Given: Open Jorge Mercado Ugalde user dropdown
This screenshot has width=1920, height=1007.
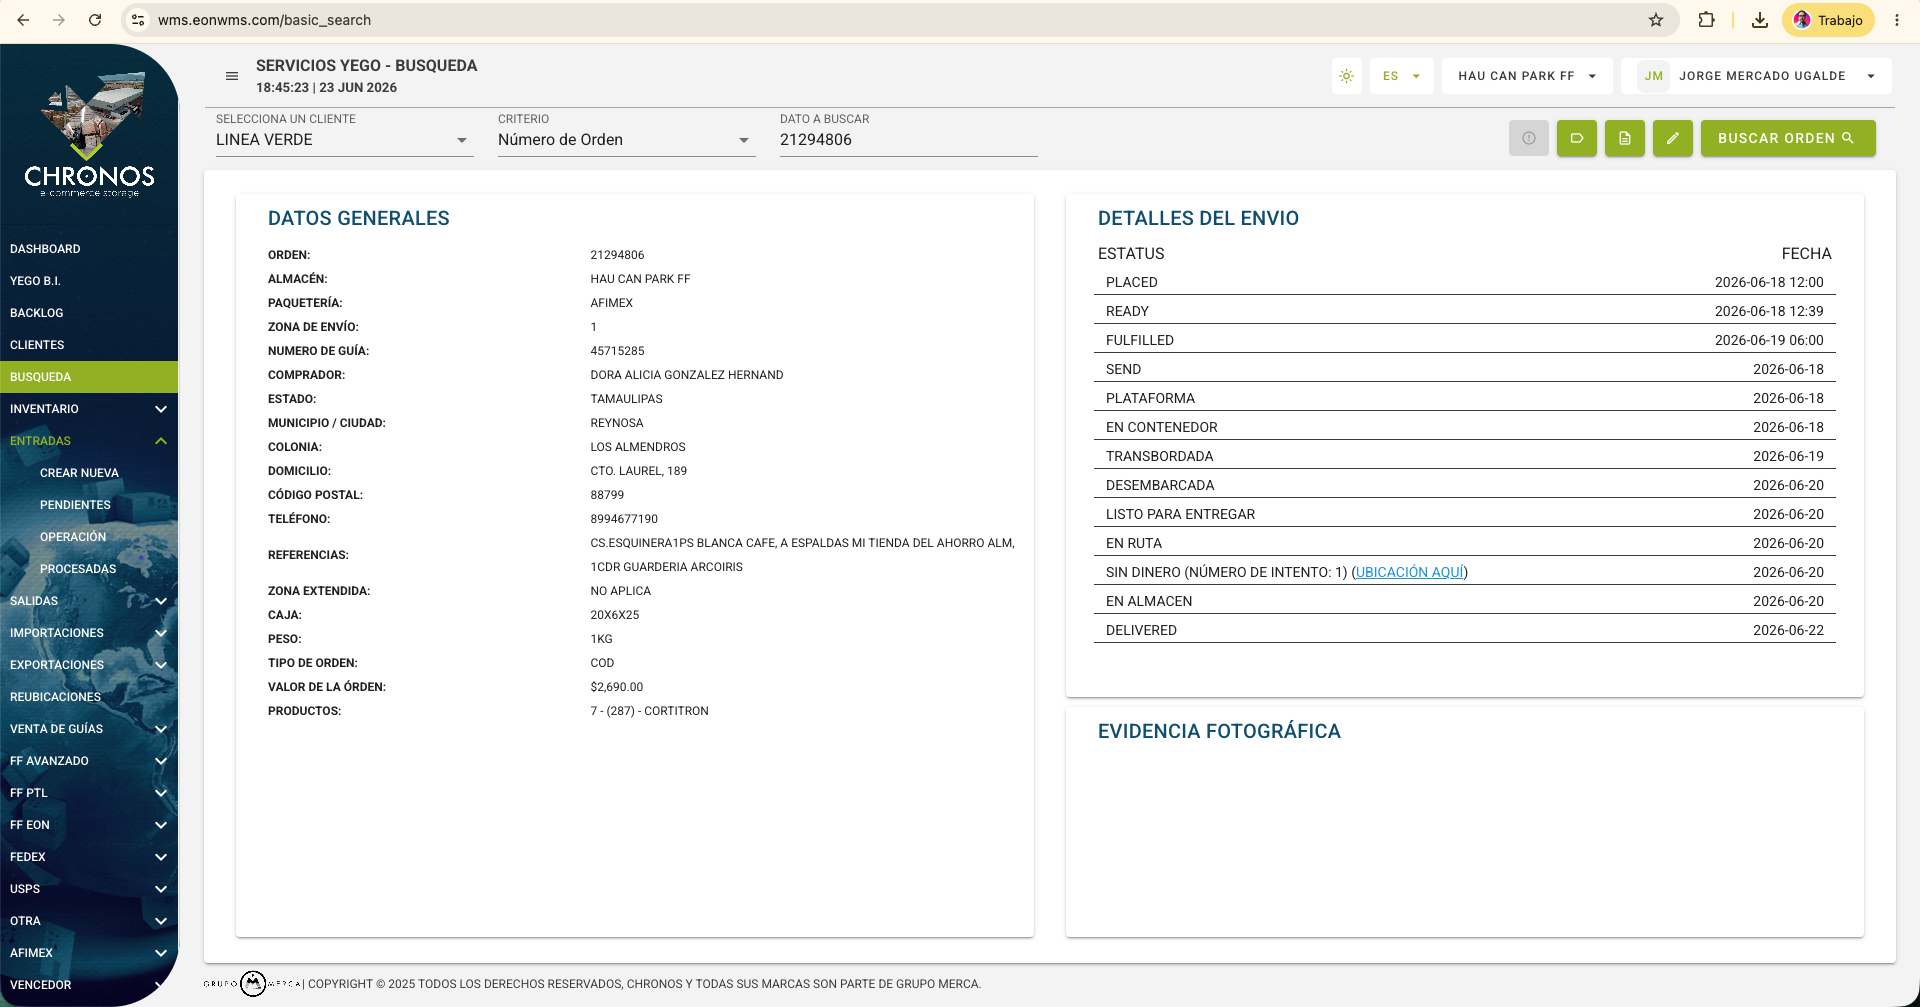Looking at the screenshot, I should tap(1757, 76).
